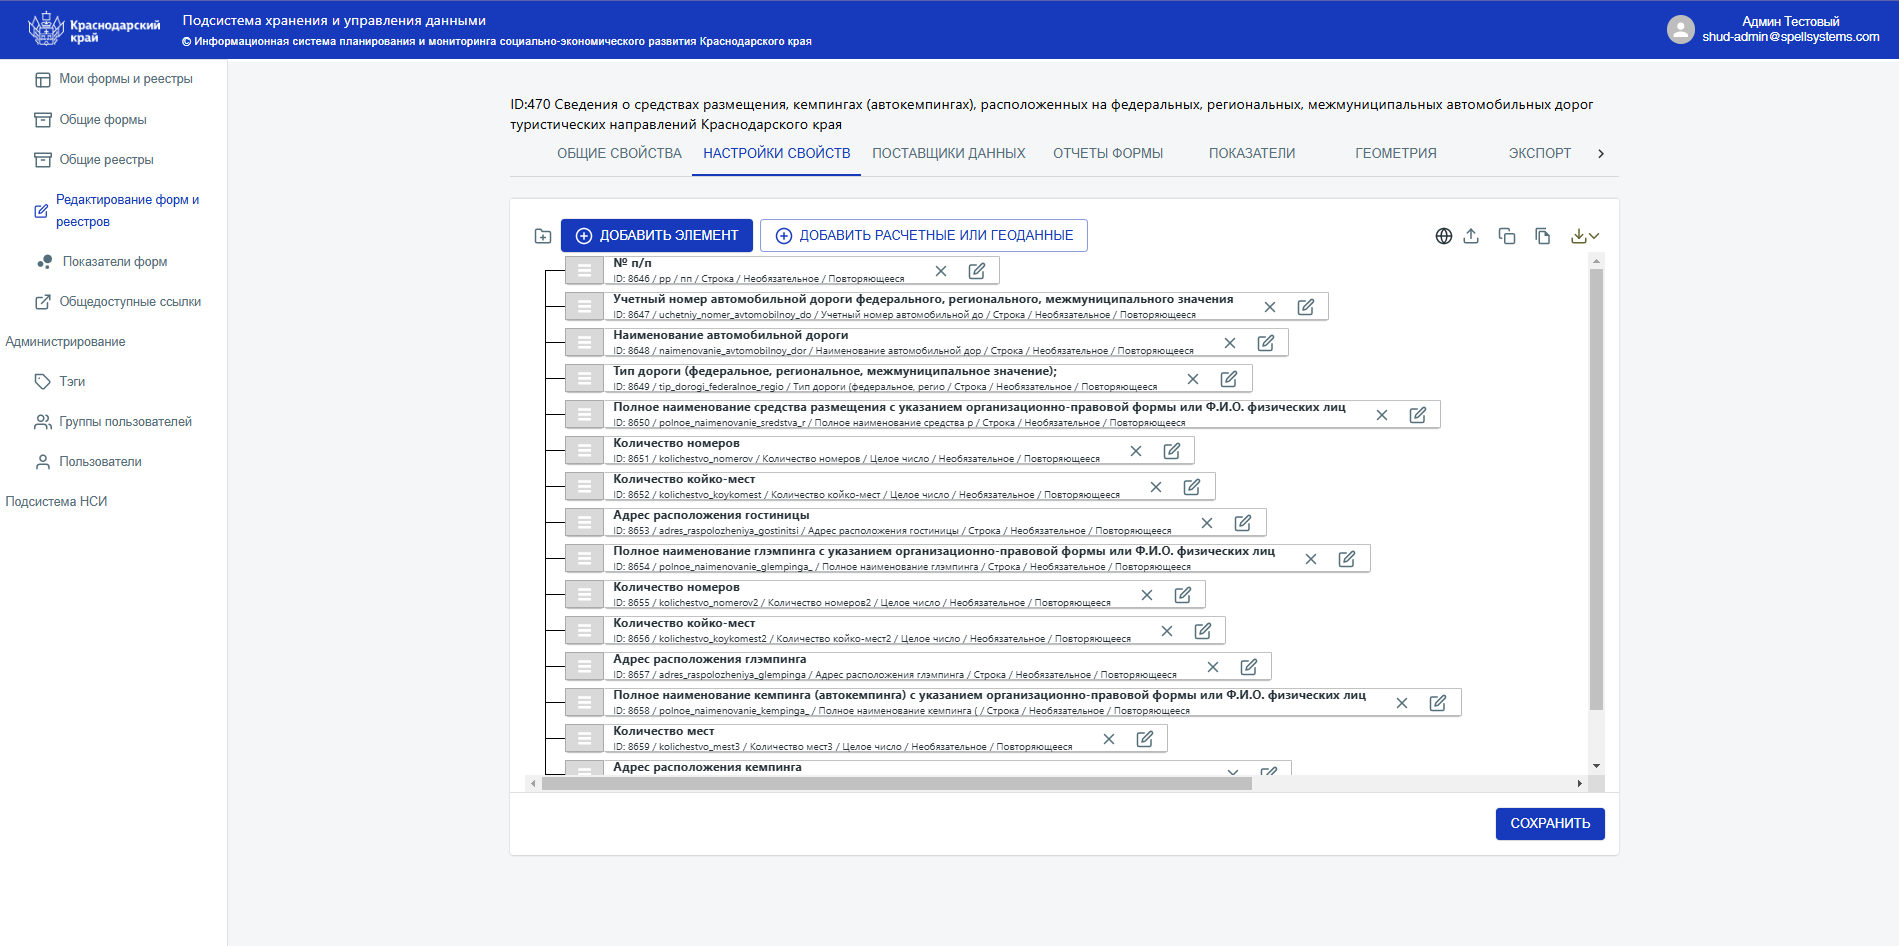Expand the Администрирование section
Screen dimensions: 1899x946
tap(66, 342)
